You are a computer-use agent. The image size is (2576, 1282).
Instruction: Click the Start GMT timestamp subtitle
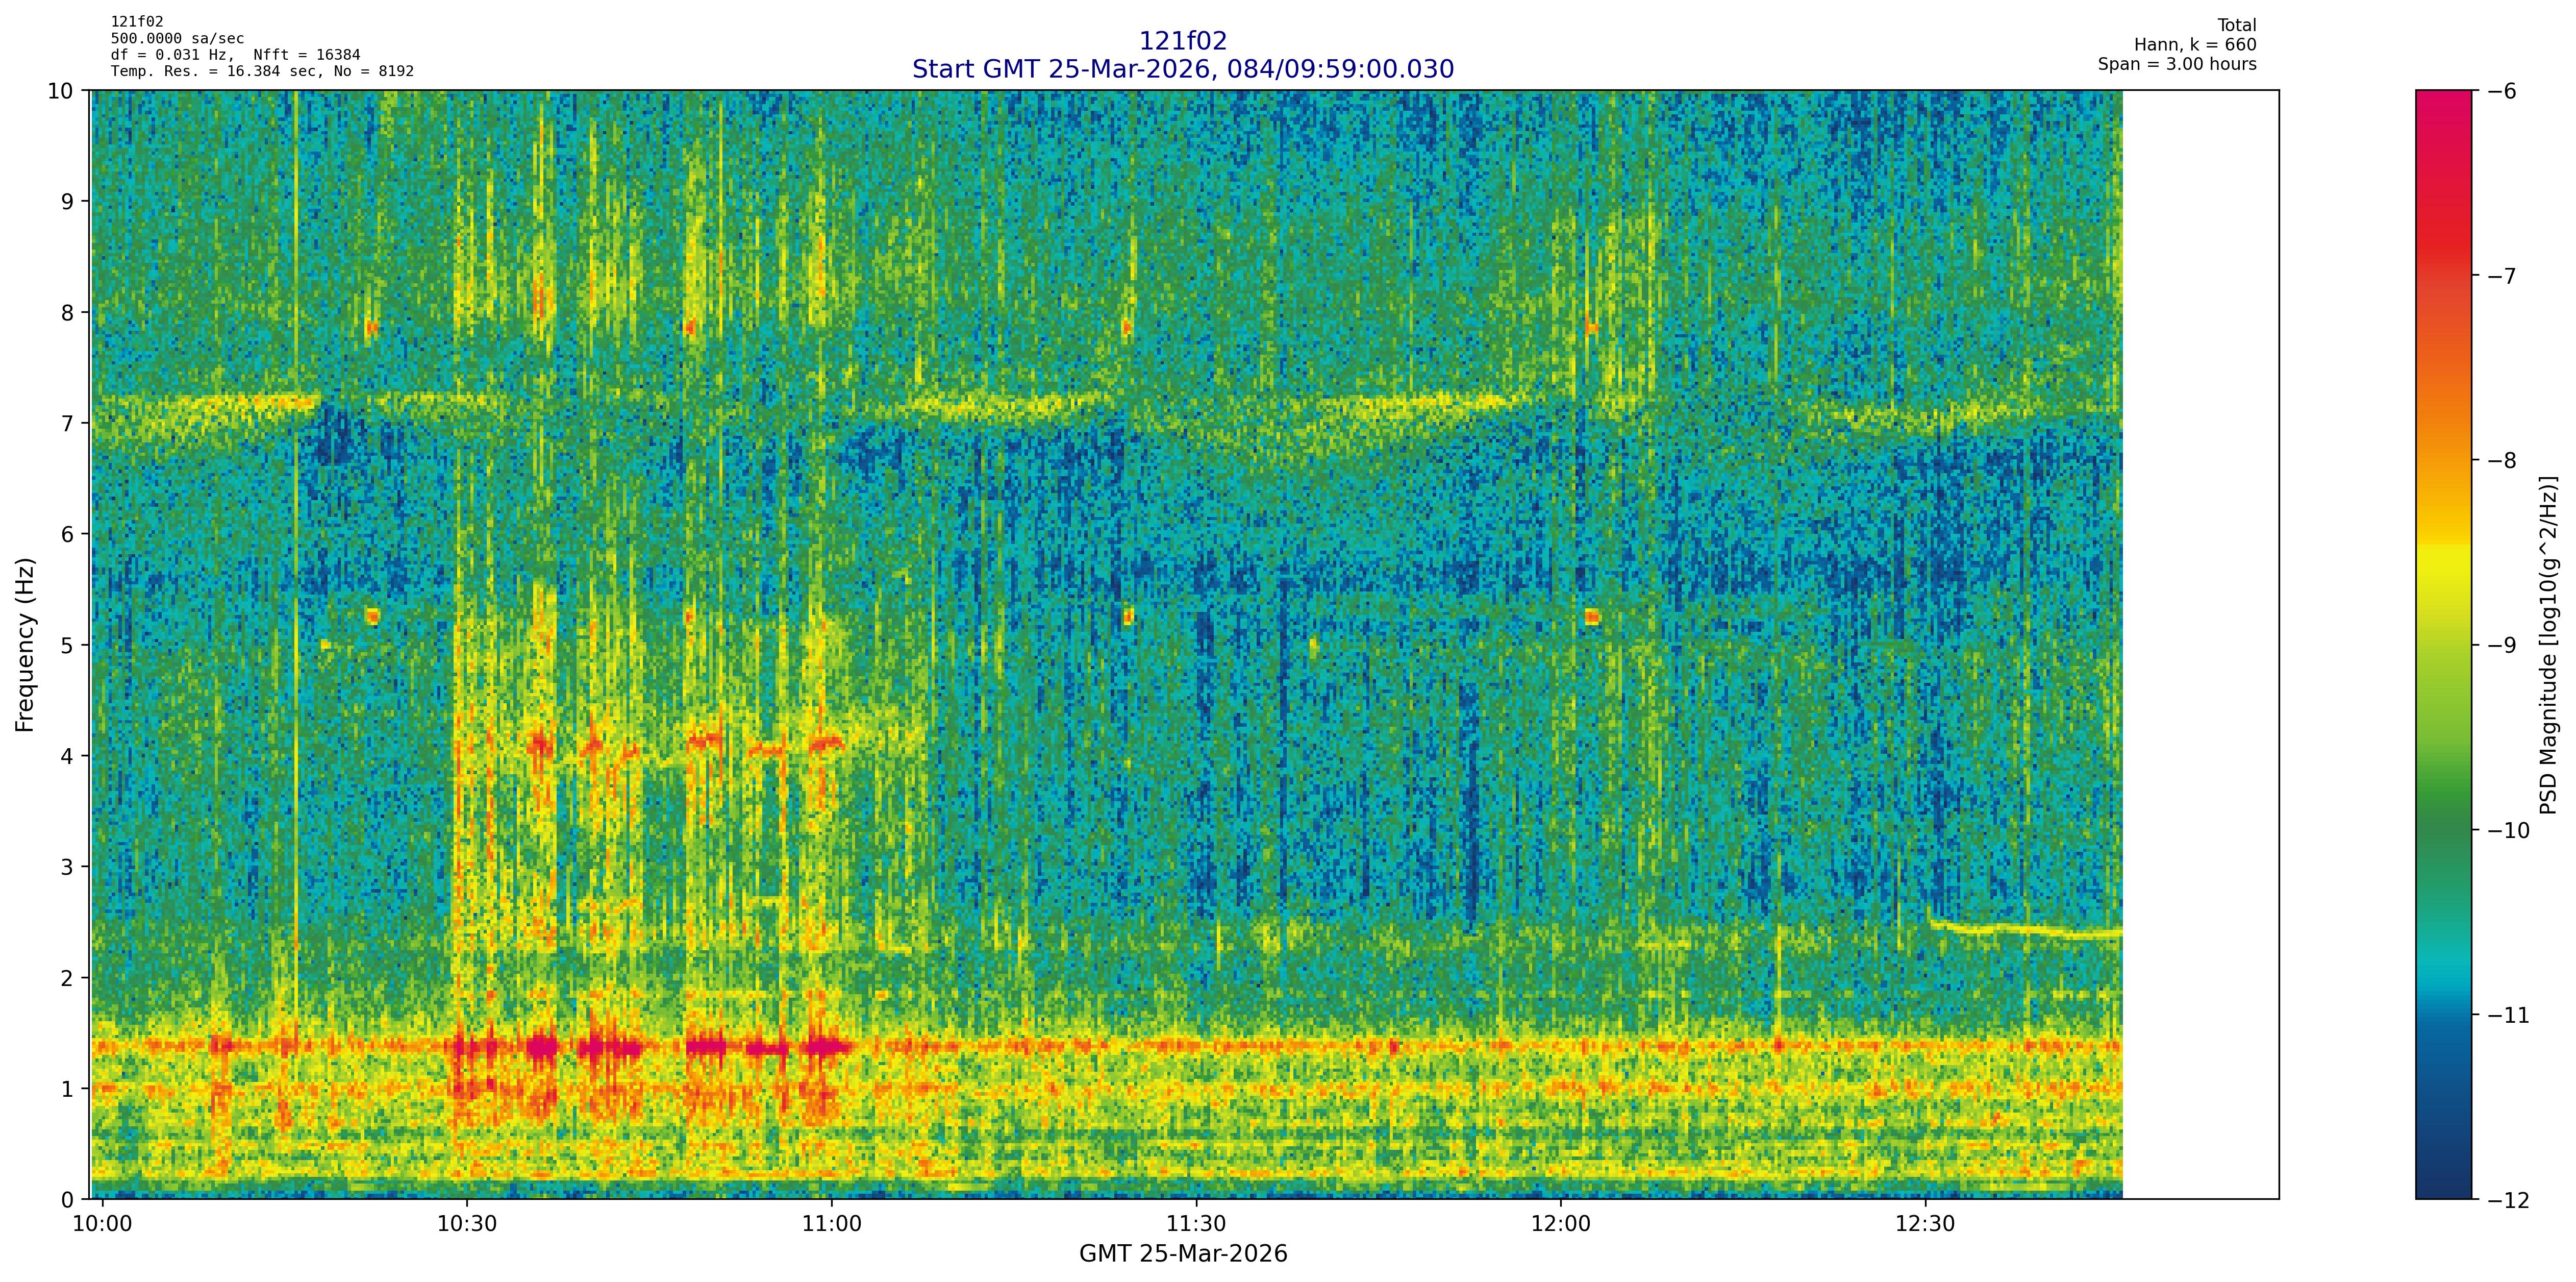tap(1182, 69)
